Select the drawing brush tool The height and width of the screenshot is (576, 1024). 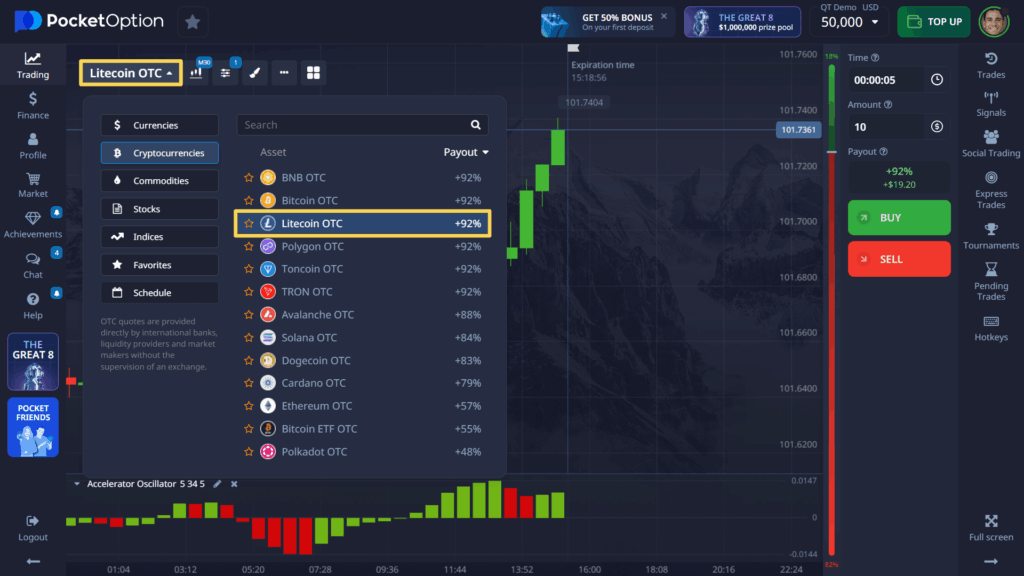254,72
